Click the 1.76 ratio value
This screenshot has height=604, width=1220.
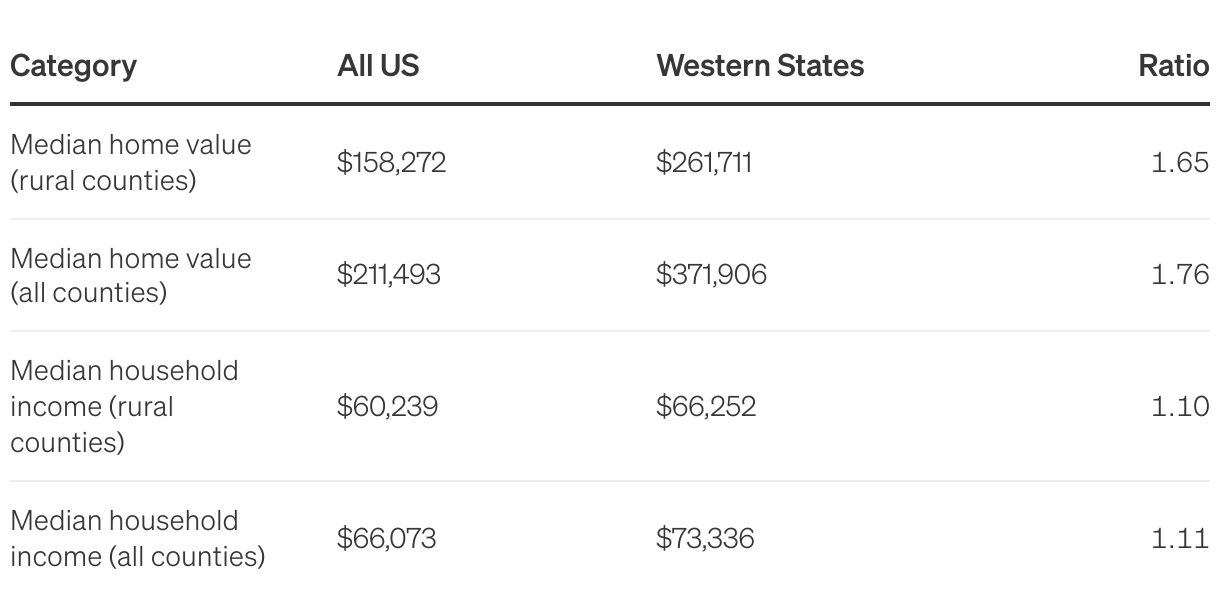coord(1180,275)
